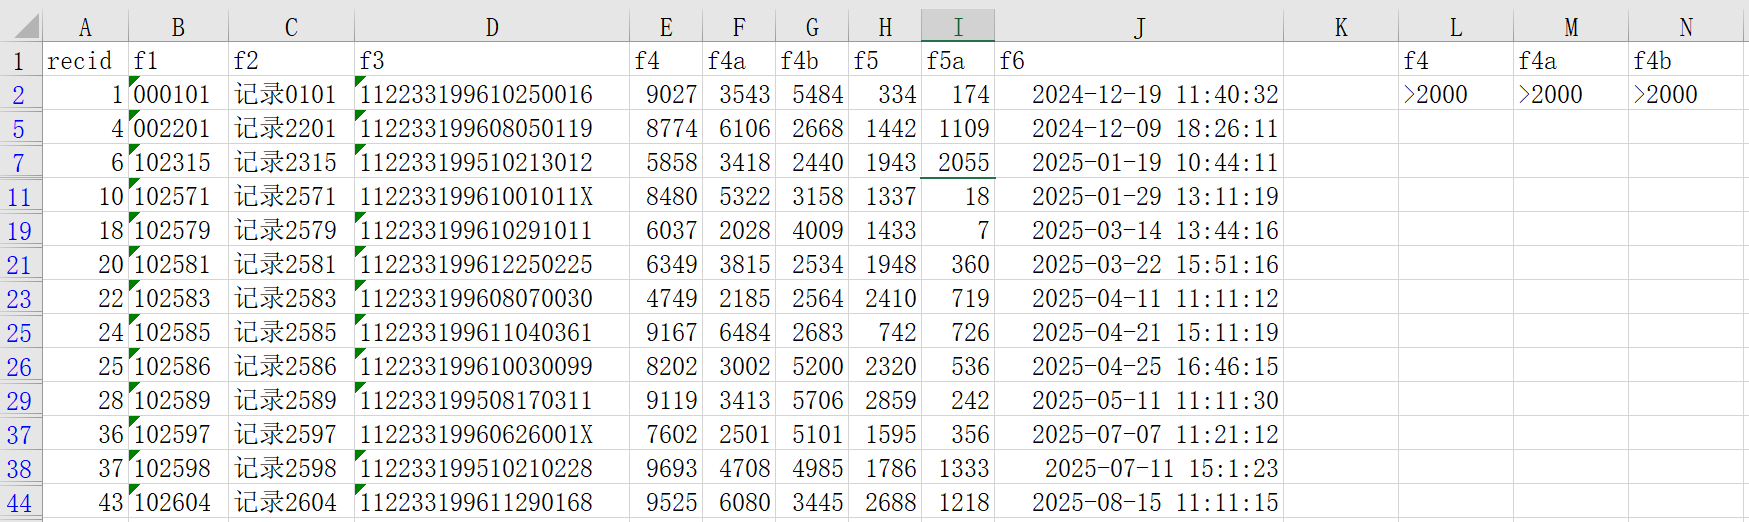Select the f3 header cell

pyautogui.click(x=491, y=61)
